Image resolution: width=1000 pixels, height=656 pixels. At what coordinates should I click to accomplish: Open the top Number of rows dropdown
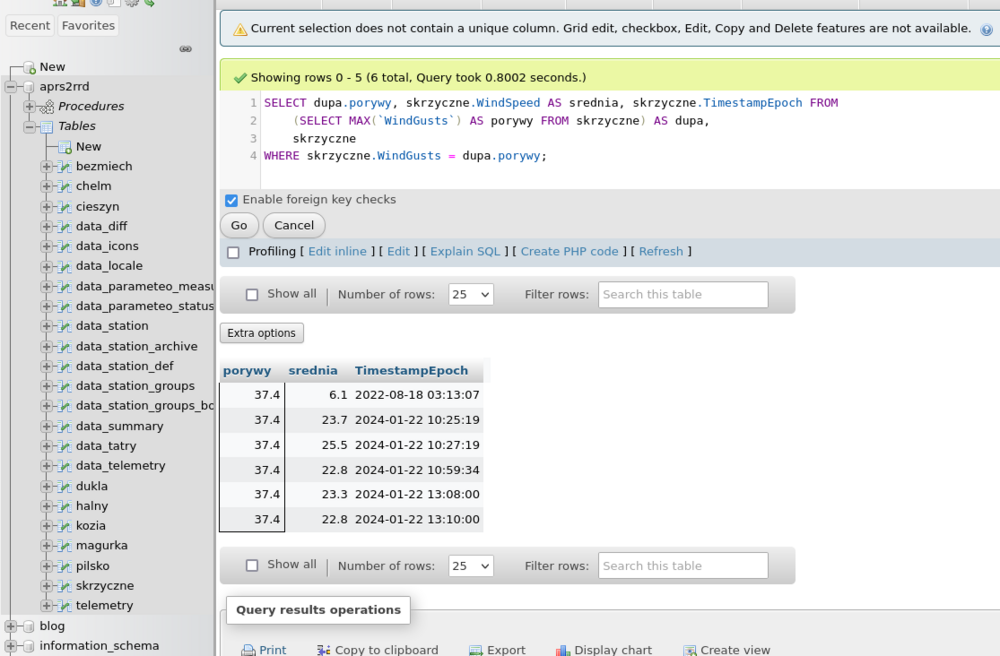[470, 295]
